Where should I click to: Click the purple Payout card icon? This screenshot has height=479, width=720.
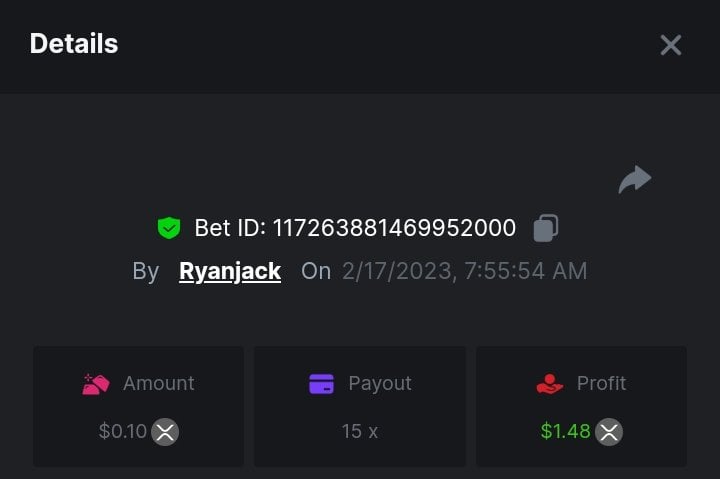322,383
